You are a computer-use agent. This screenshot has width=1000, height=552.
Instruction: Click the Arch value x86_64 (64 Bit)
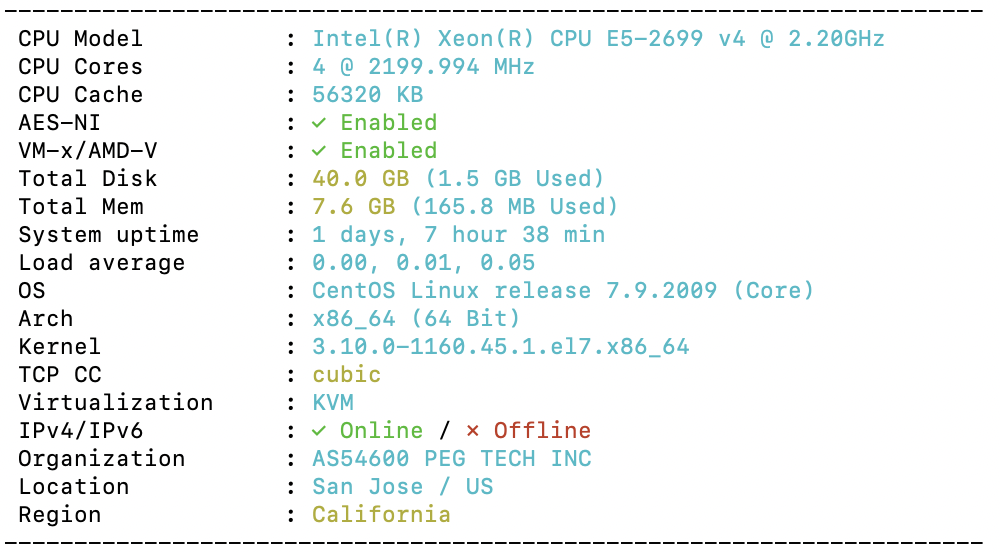(416, 319)
